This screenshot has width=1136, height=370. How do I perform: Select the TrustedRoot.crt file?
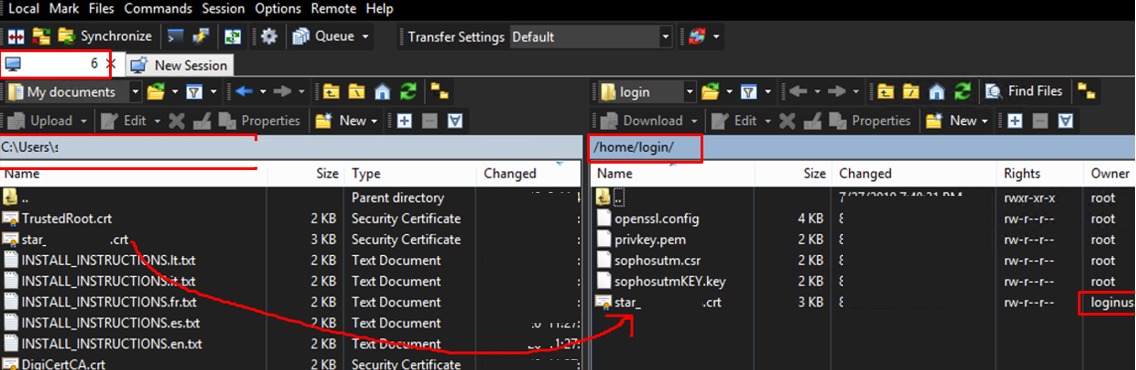click(67, 219)
